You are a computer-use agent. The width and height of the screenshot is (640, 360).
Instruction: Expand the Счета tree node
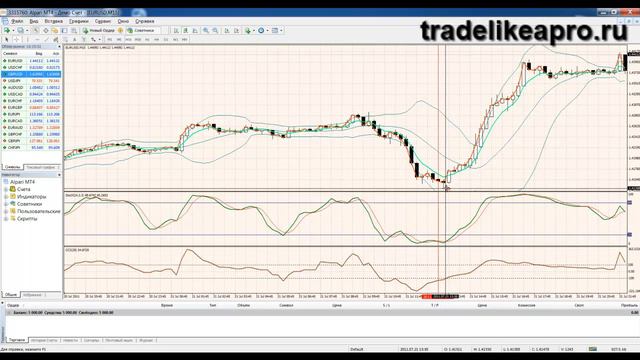coord(6,189)
